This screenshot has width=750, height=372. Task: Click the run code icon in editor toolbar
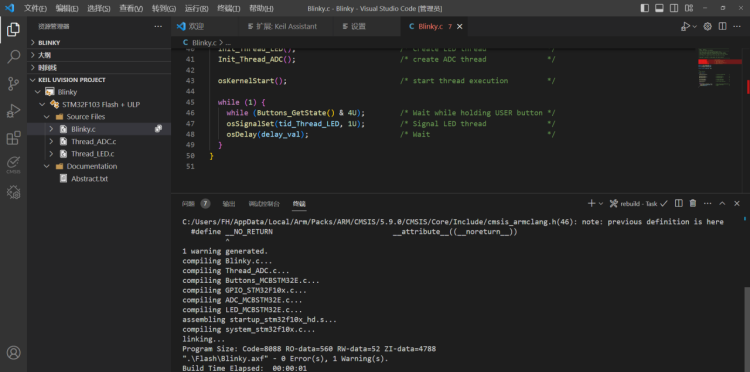685,27
